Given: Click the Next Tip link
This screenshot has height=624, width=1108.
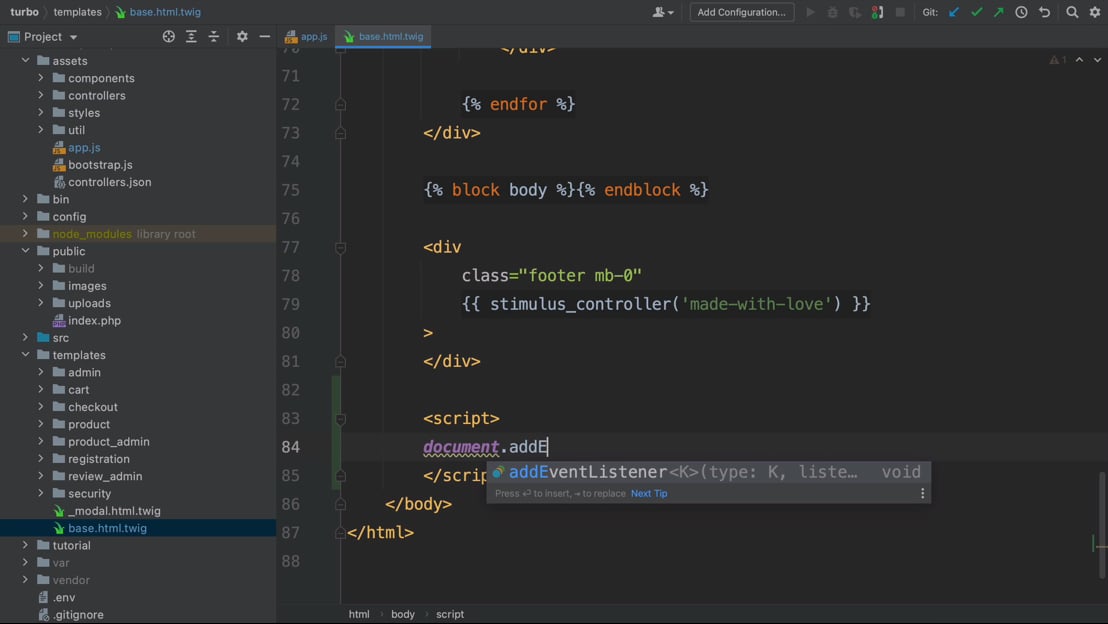Looking at the screenshot, I should 649,493.
